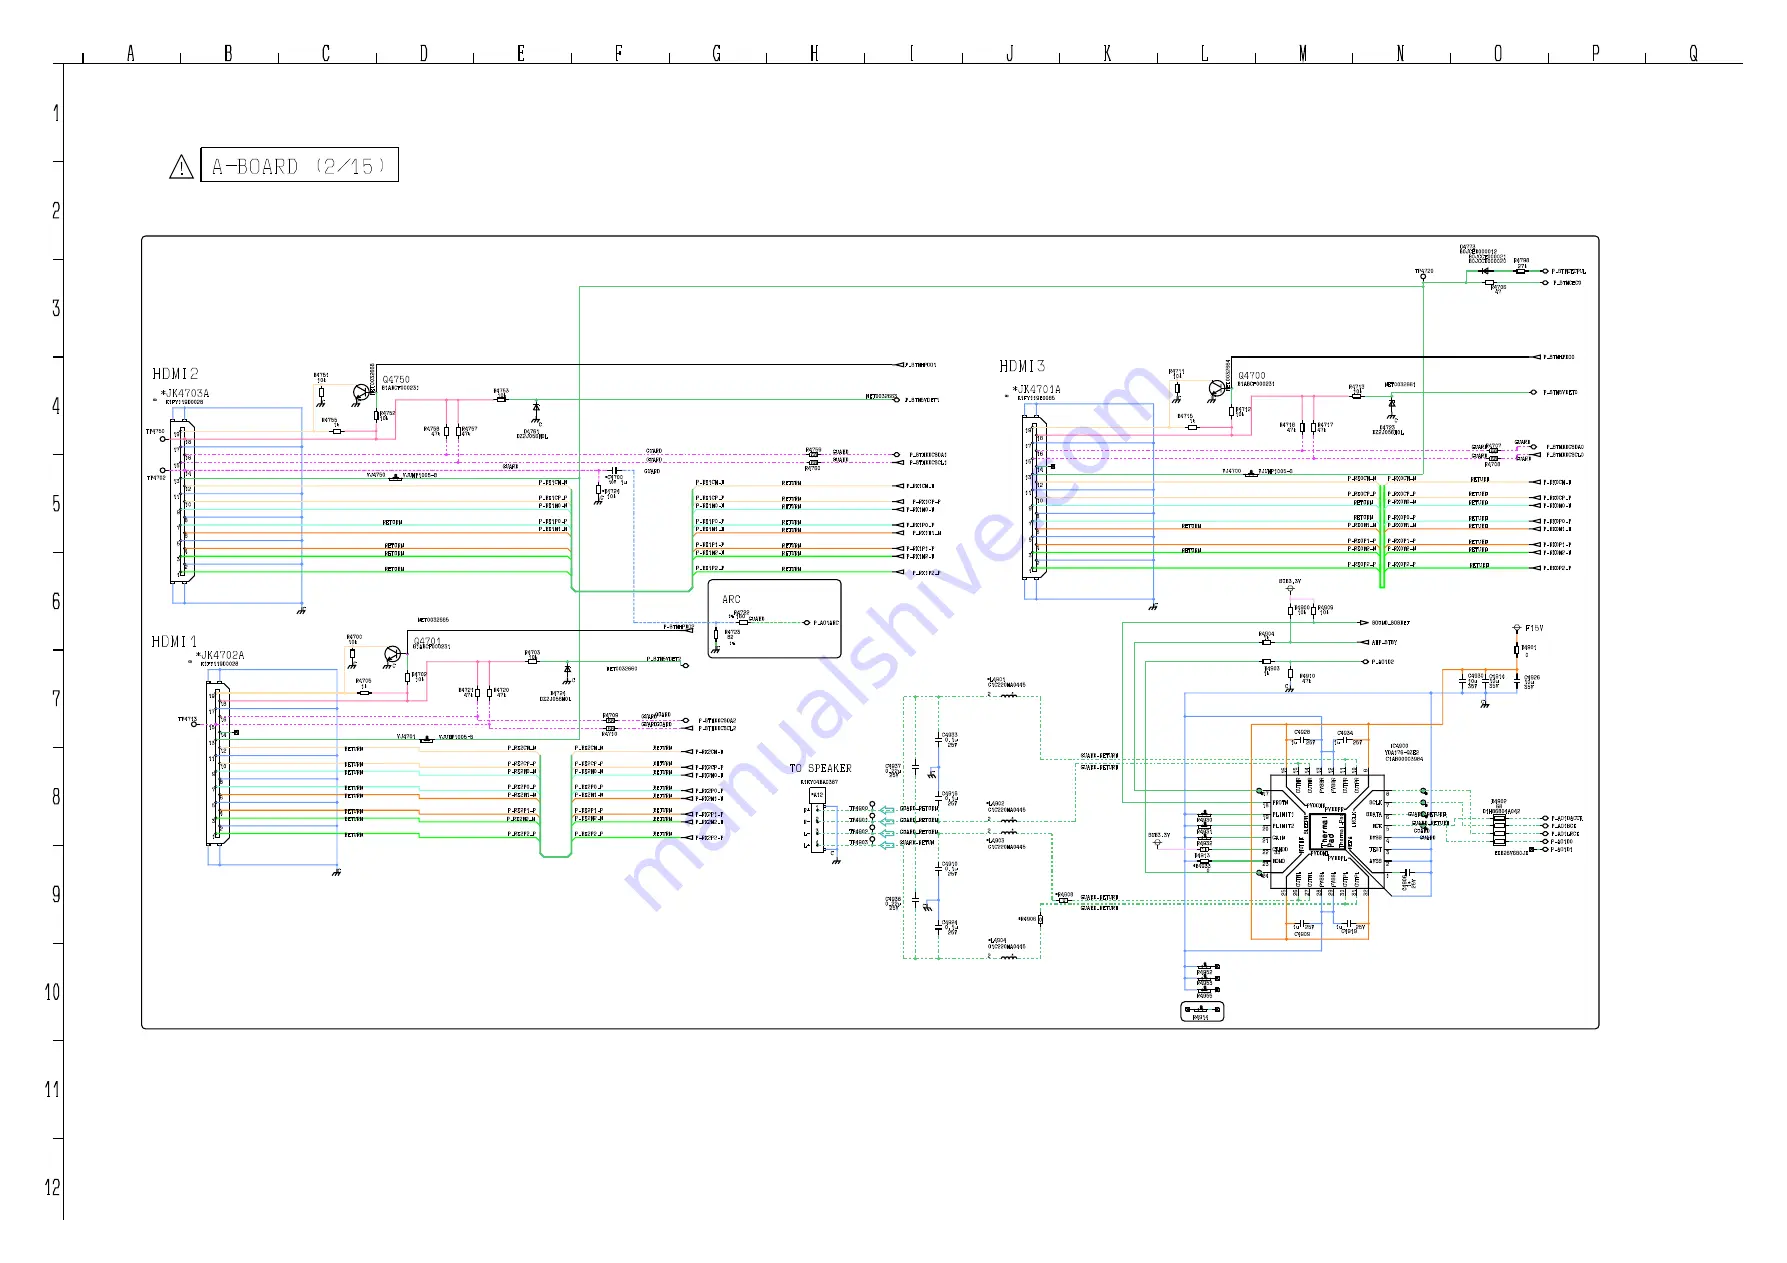The height and width of the screenshot is (1263, 1787).
Task: Click the F15V power supply label
Action: pos(1534,628)
